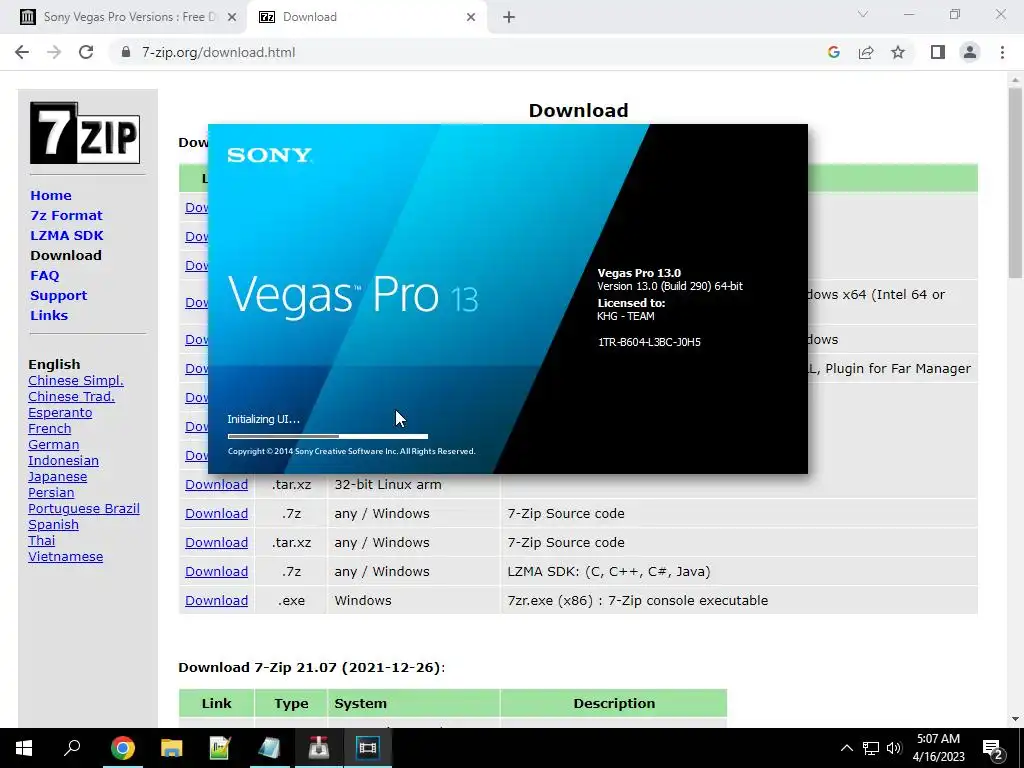Screen dimensions: 1024x768
Task: Go to the FAQ page
Action: pos(44,276)
